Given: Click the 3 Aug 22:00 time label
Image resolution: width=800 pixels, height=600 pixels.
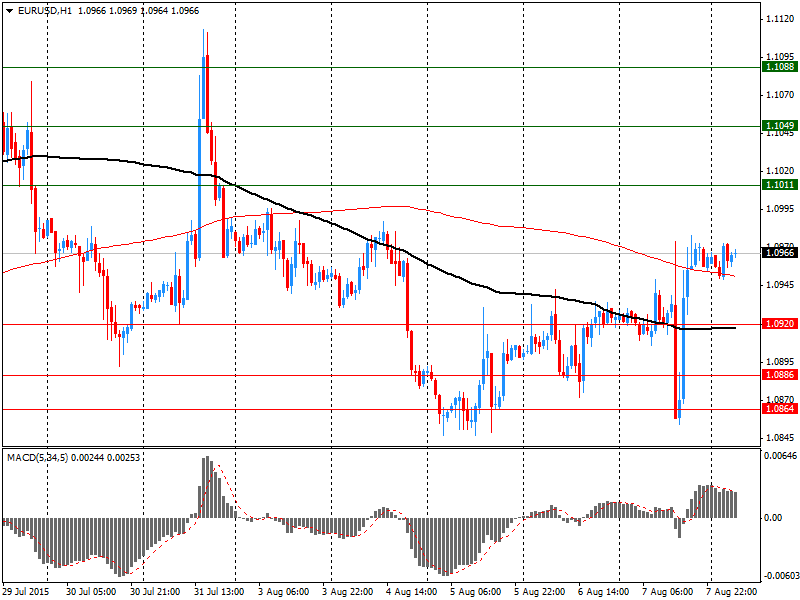Looking at the screenshot, I should pyautogui.click(x=347, y=592).
